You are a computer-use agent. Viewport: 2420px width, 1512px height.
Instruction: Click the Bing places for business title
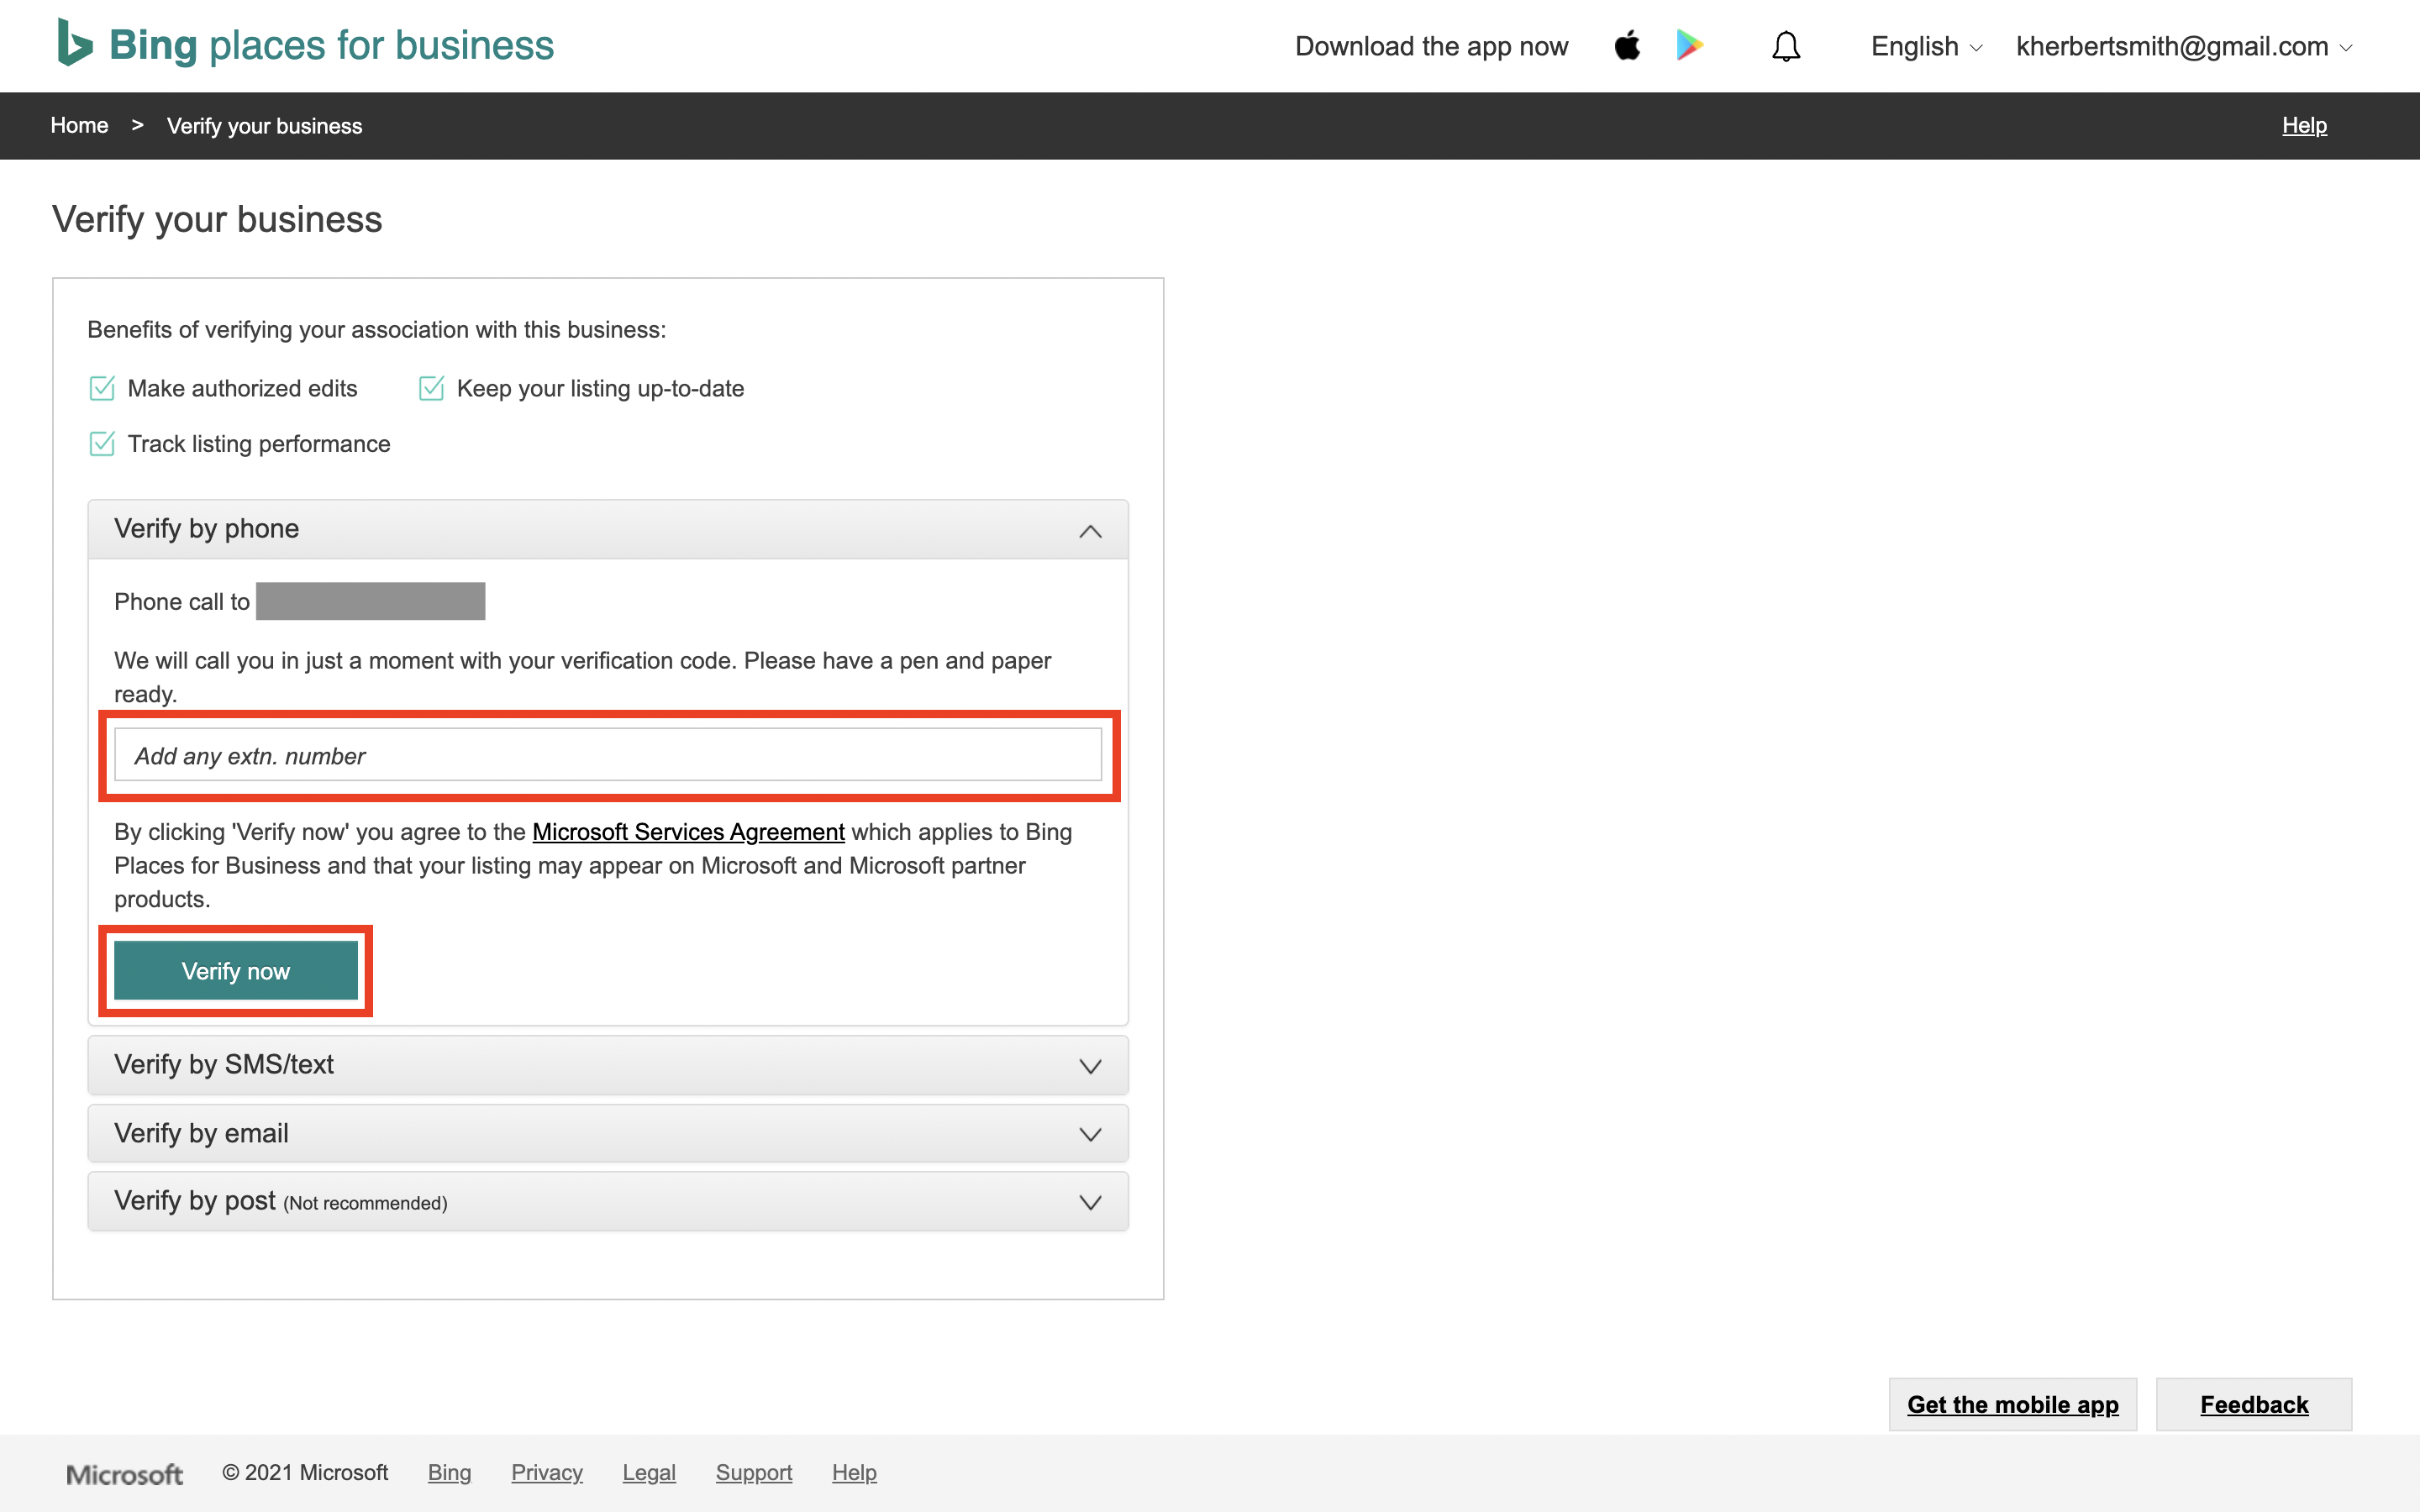coord(331,45)
